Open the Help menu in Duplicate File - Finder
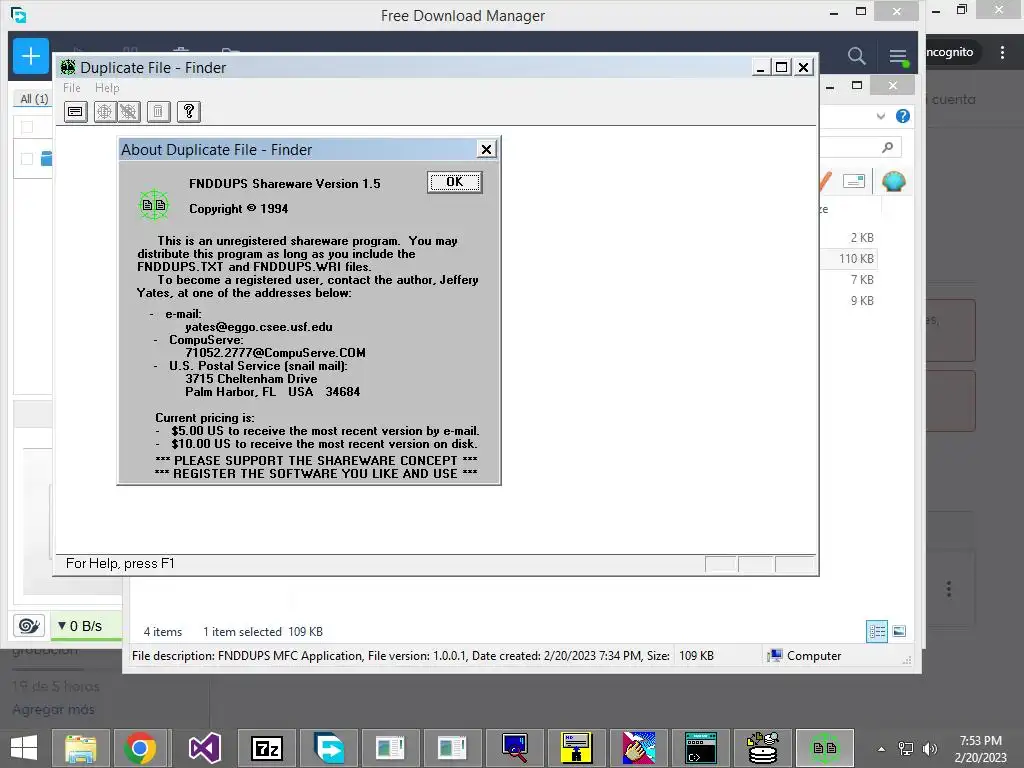Viewport: 1024px width, 768px height. click(107, 88)
